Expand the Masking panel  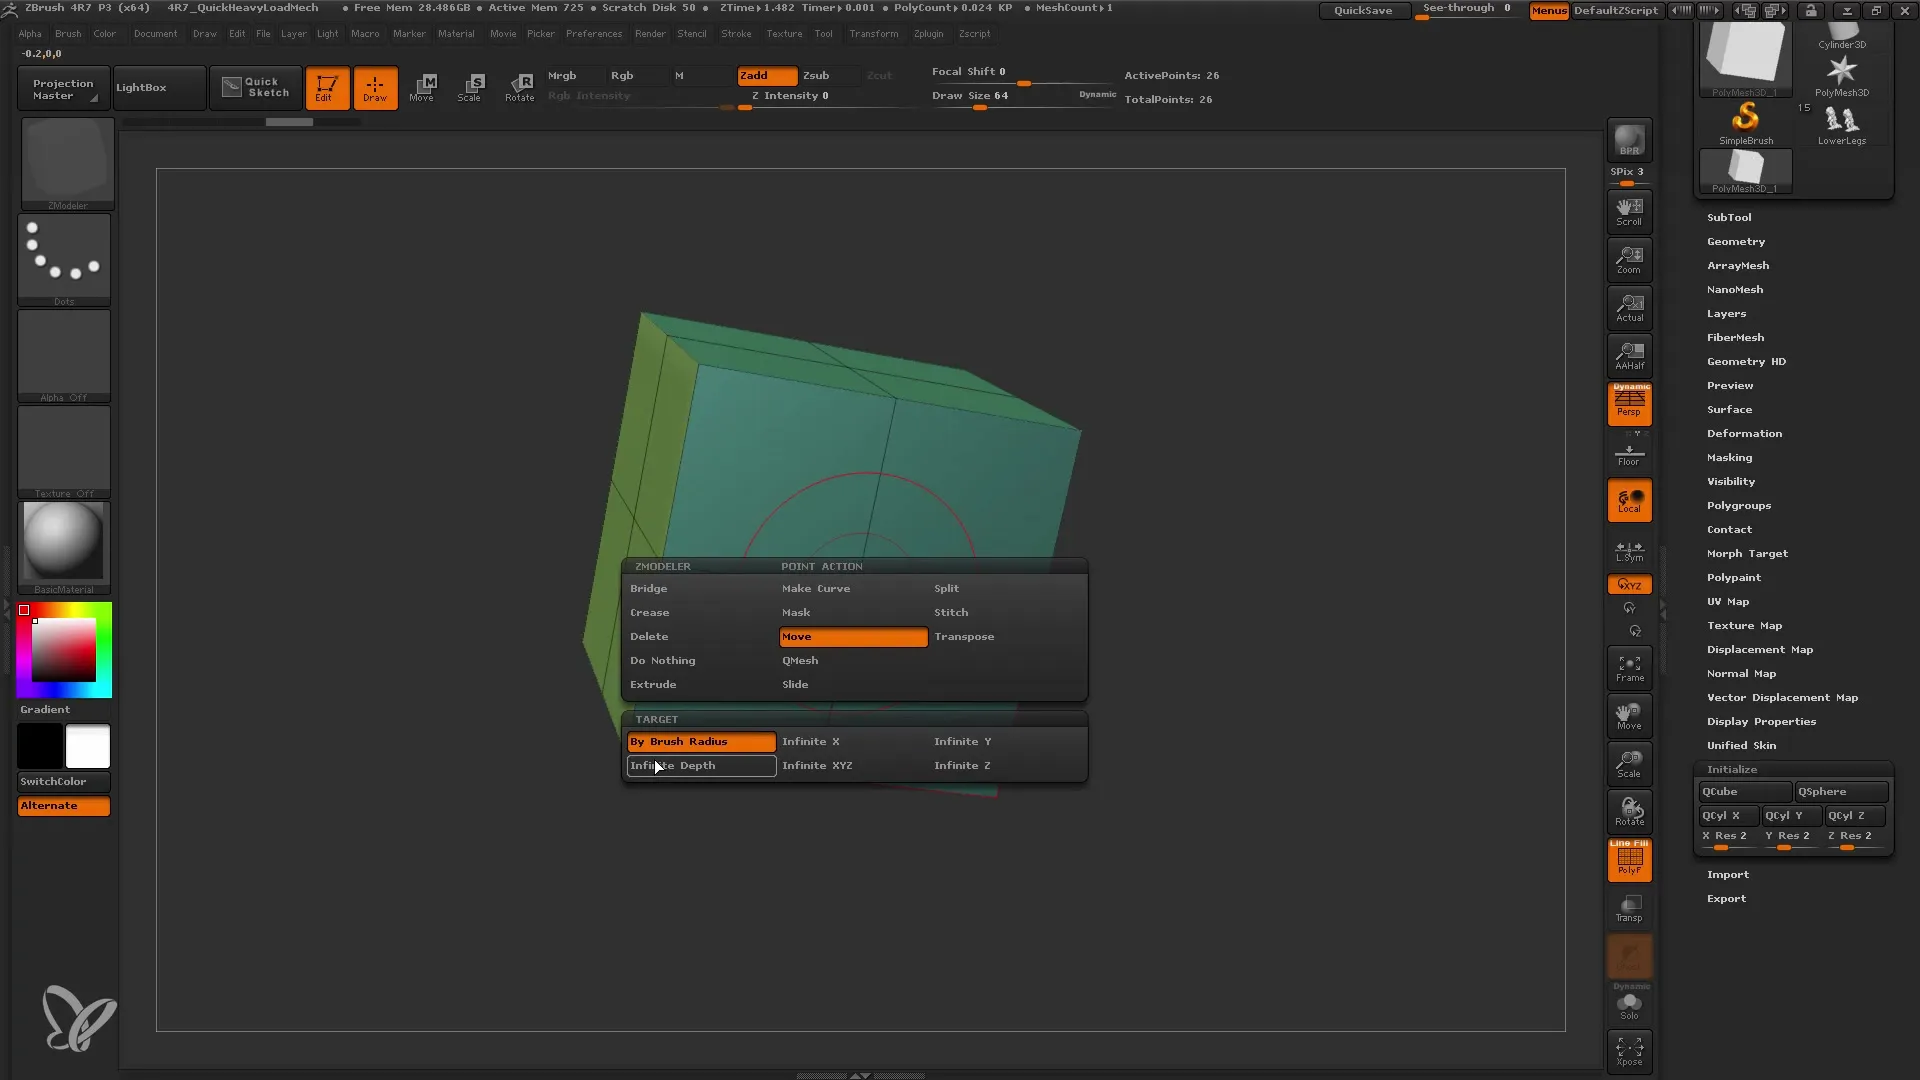1729,456
